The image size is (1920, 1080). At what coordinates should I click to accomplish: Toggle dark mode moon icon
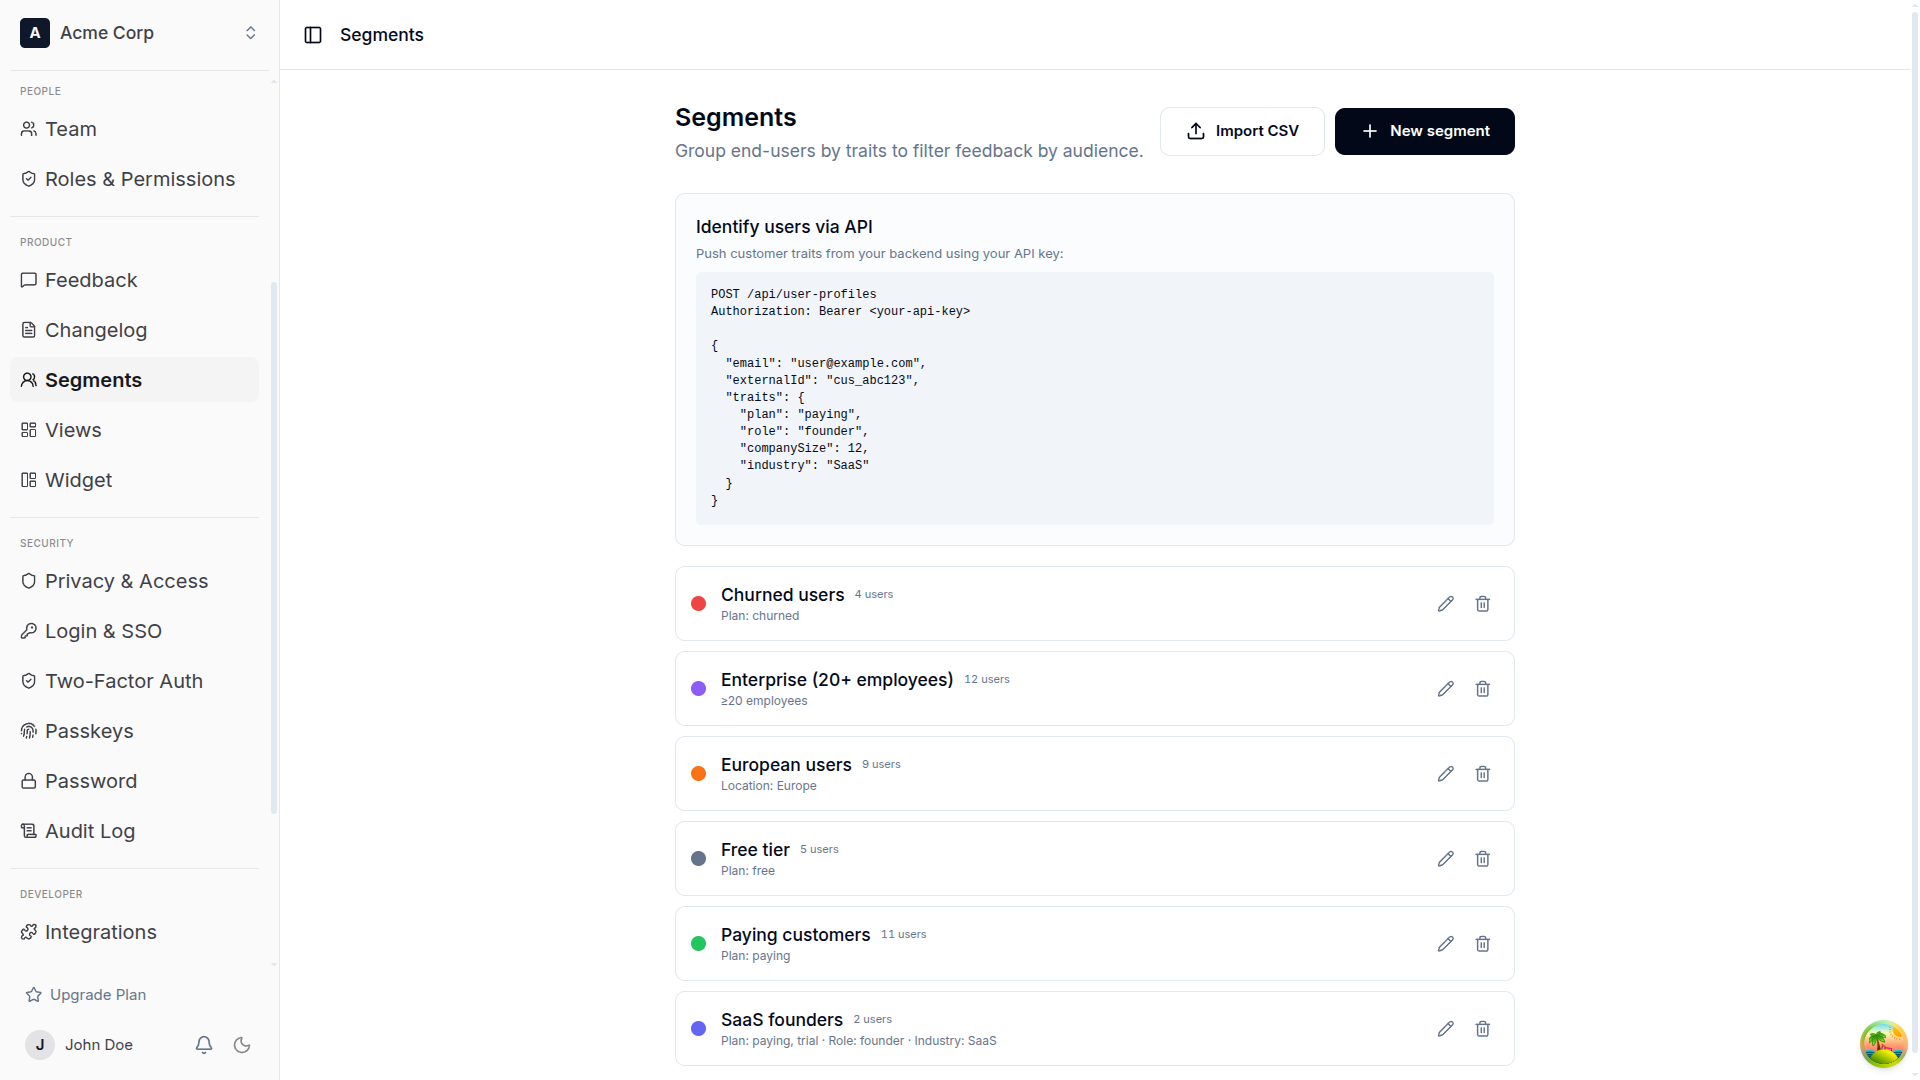point(242,1045)
